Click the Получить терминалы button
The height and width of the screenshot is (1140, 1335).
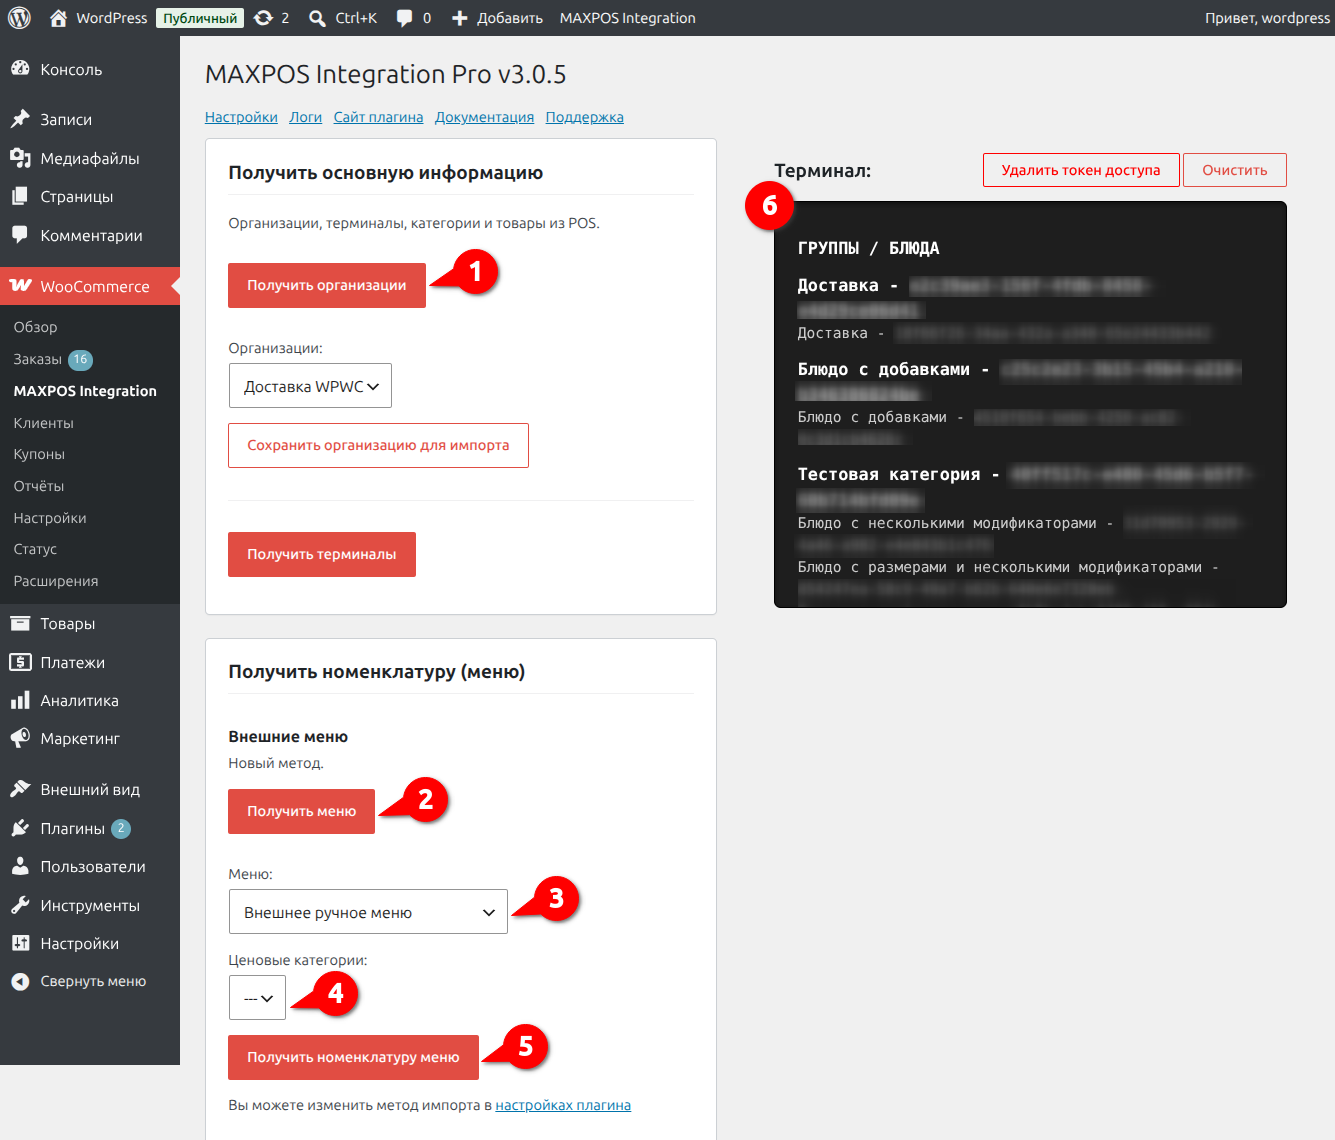click(322, 554)
